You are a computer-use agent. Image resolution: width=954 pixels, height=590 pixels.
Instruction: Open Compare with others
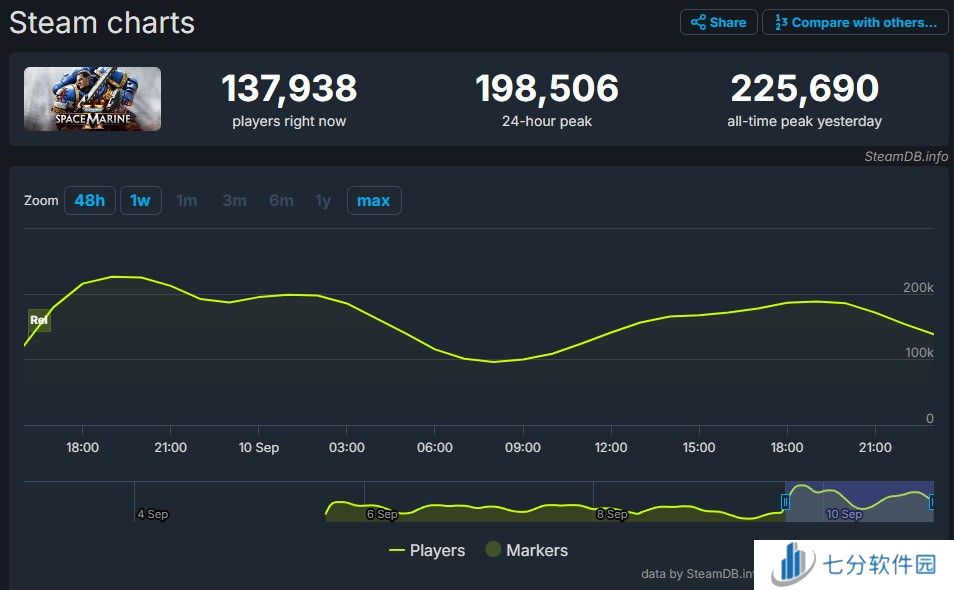click(855, 22)
